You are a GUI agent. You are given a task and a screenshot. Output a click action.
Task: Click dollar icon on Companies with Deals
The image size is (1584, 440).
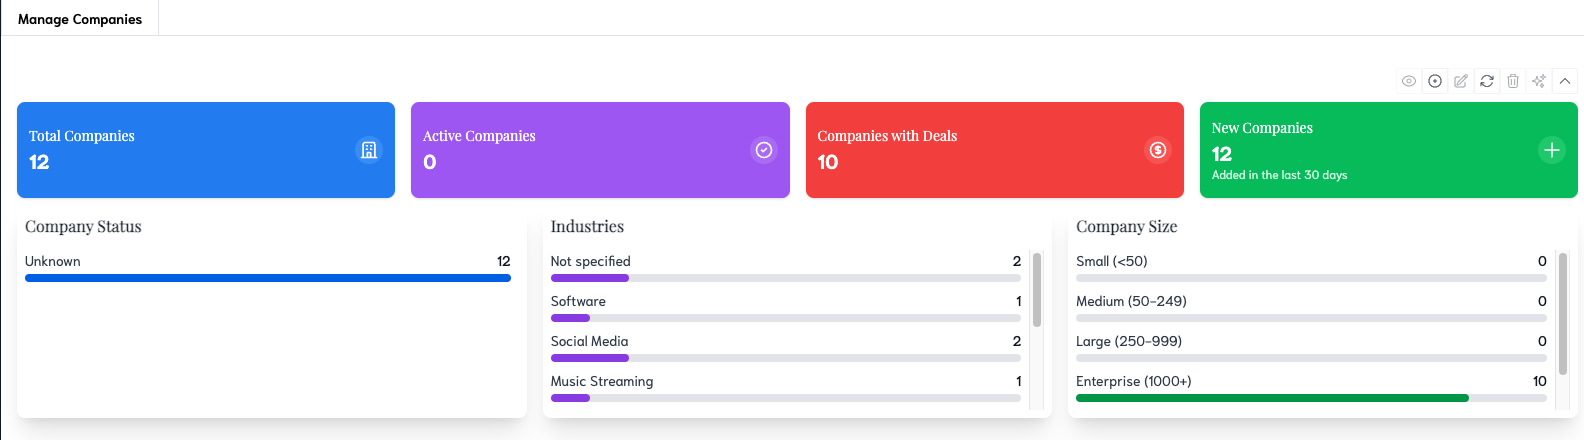coord(1158,150)
